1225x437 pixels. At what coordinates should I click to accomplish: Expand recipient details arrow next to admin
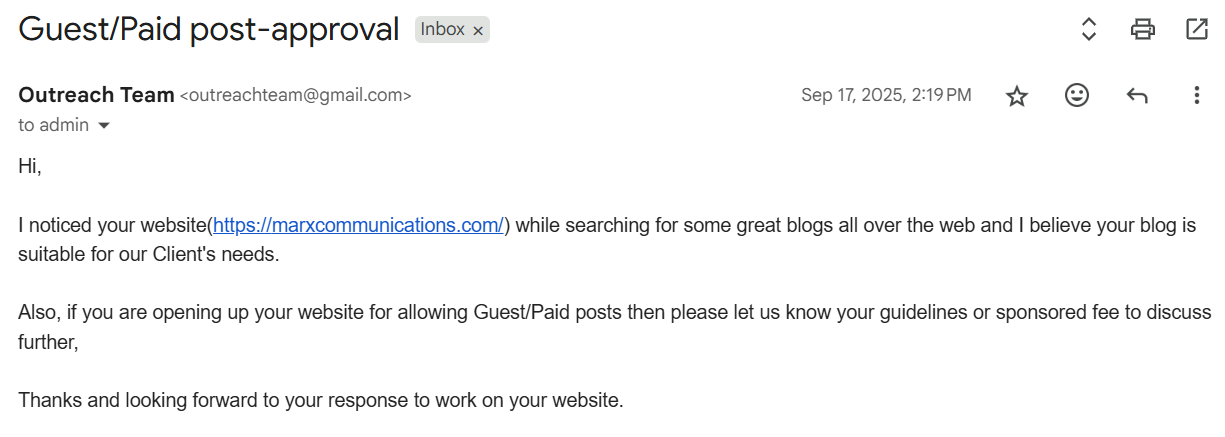103,126
